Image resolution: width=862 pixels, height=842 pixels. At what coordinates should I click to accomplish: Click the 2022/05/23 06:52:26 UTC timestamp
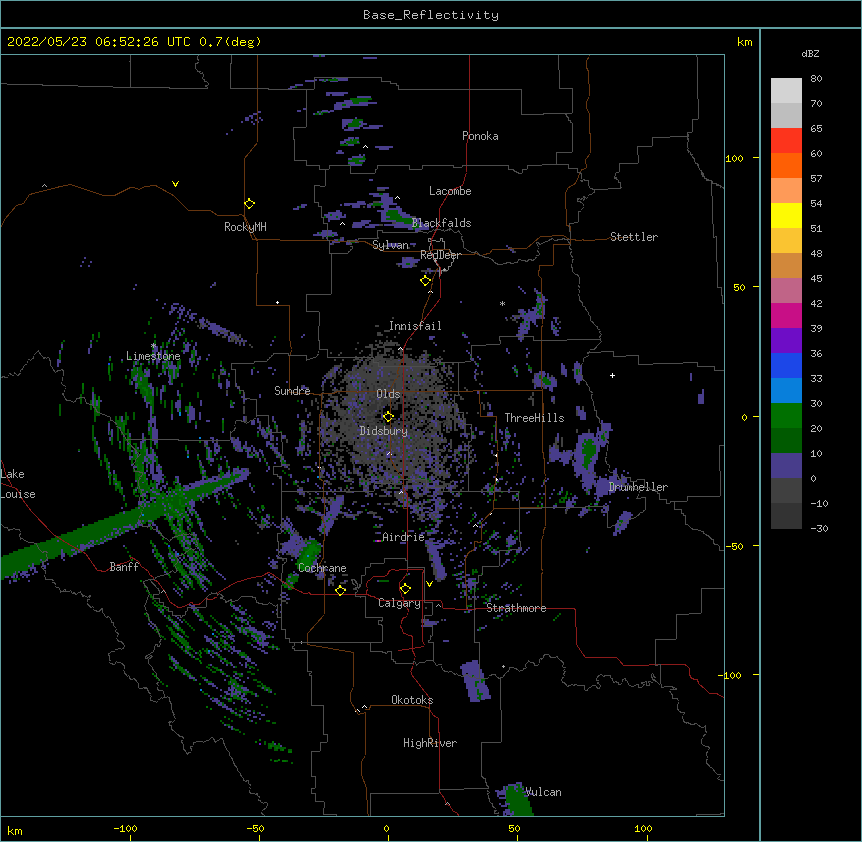click(98, 42)
